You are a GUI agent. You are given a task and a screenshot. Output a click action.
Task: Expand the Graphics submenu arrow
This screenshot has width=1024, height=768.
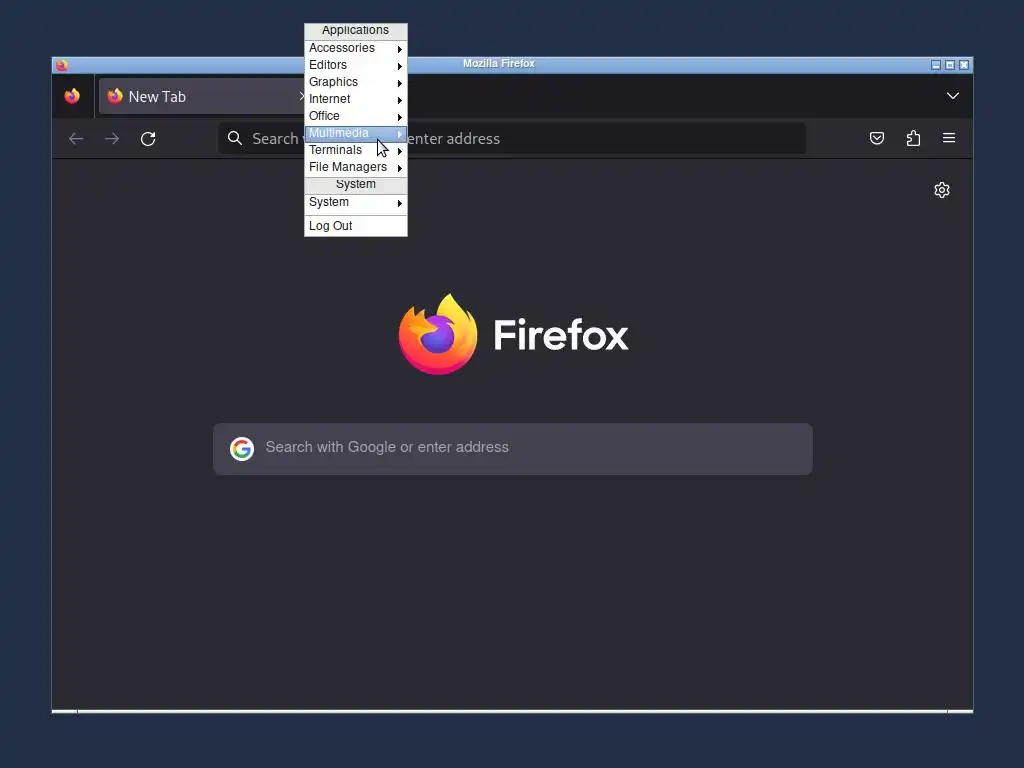[400, 83]
